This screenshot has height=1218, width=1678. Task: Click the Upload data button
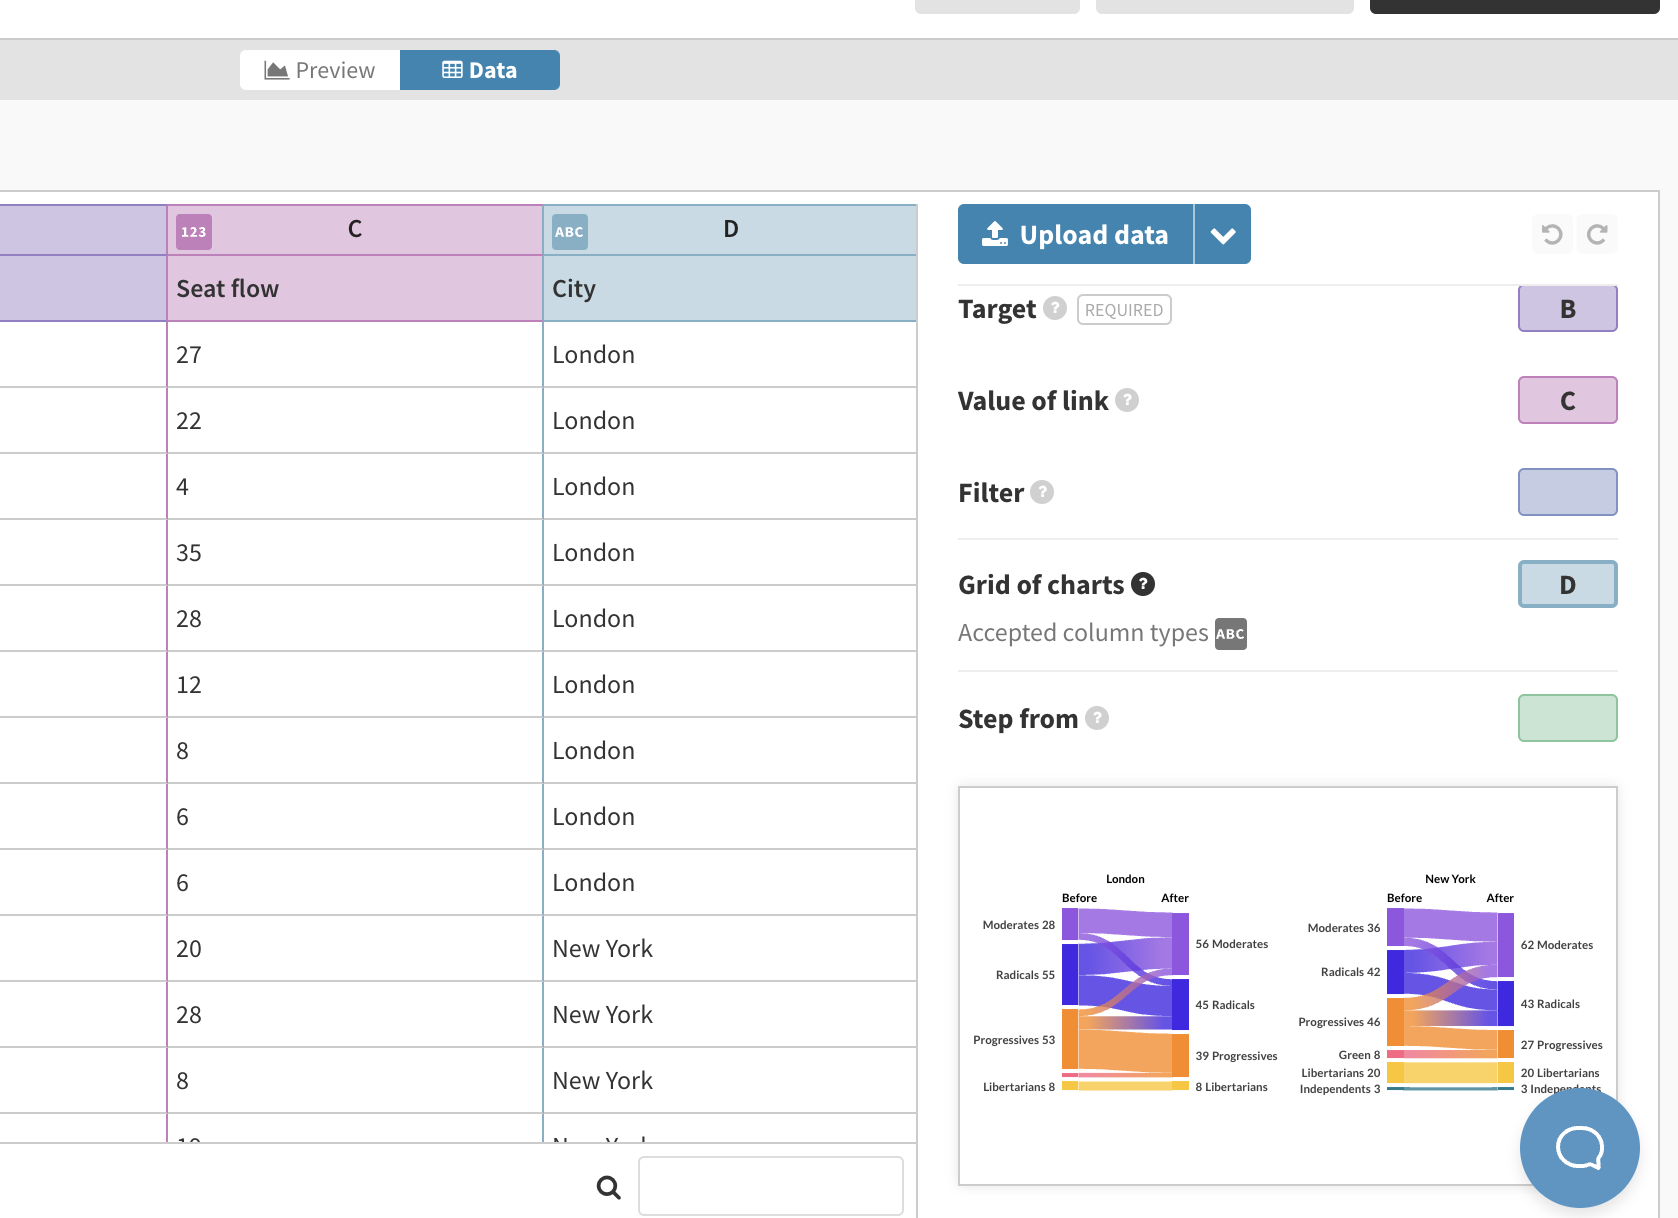click(1075, 234)
